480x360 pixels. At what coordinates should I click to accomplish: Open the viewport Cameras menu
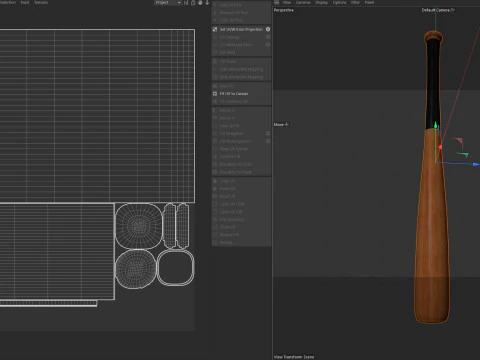[303, 2]
